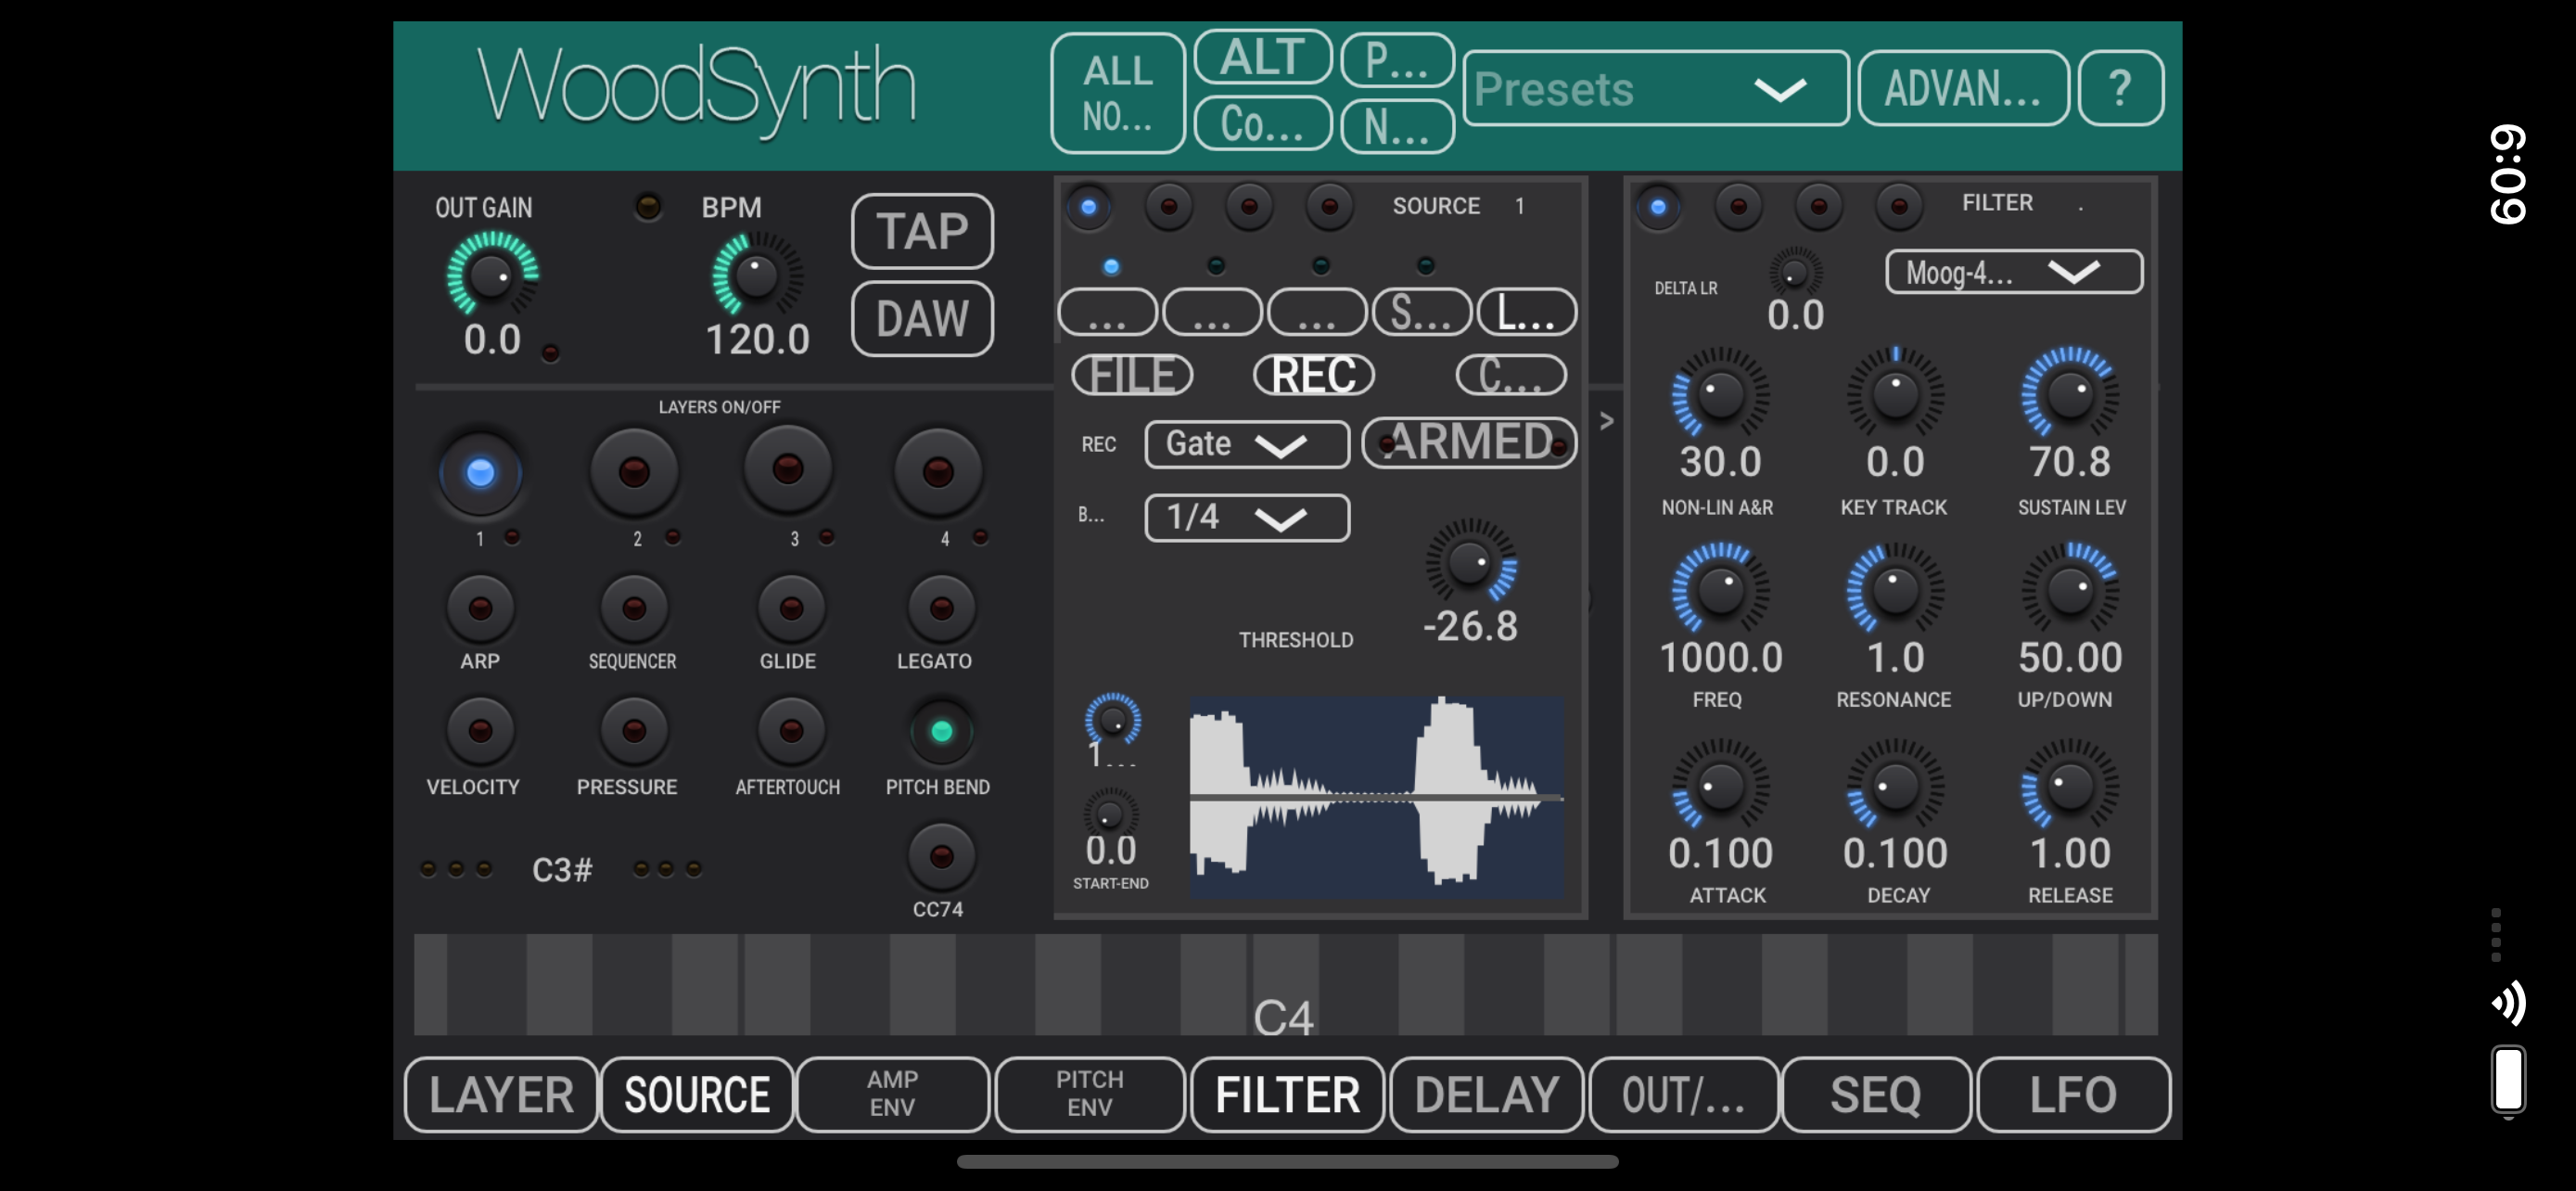Open the Moog-4 filter type dropdown
The width and height of the screenshot is (2576, 1191).
[x=2013, y=272]
